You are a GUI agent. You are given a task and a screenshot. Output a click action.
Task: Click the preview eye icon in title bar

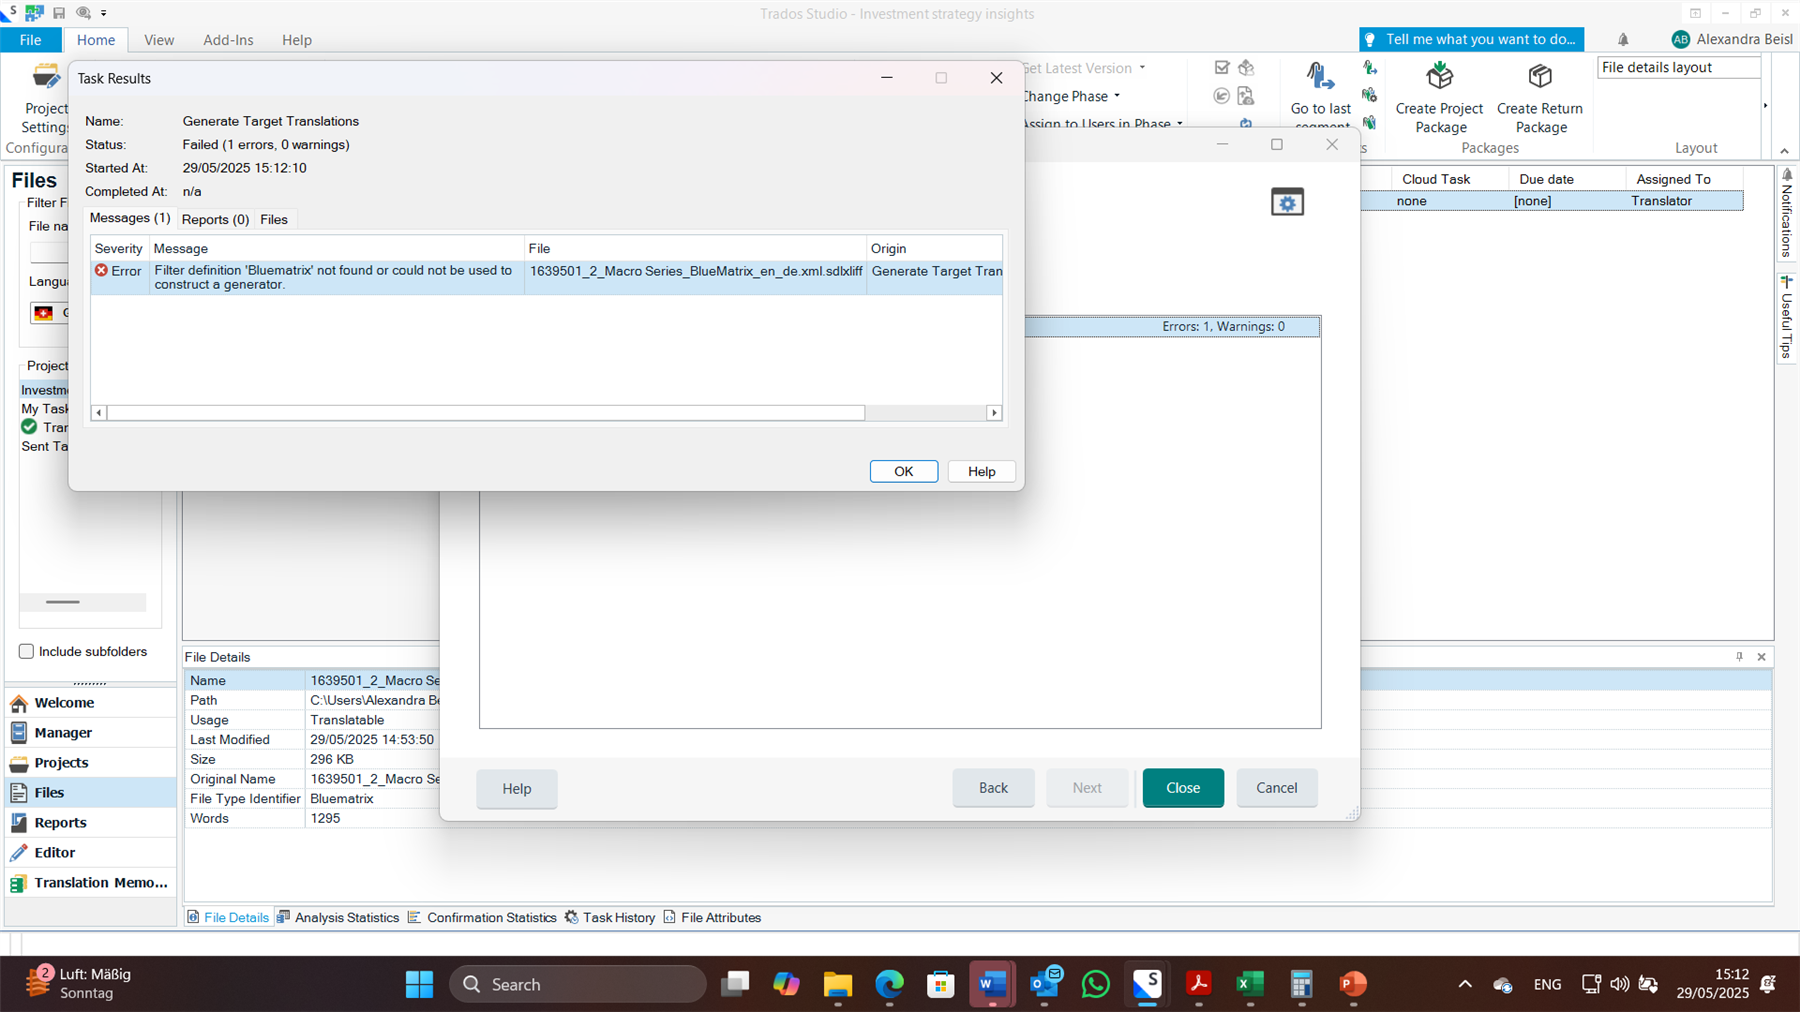coord(84,13)
